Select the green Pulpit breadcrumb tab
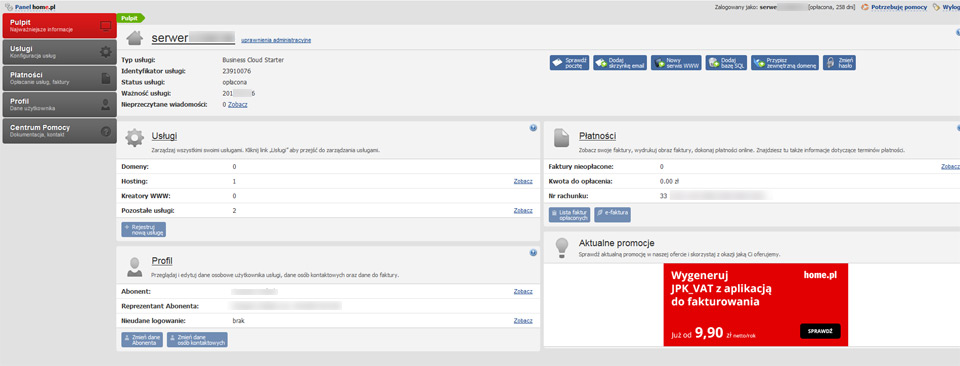 pyautogui.click(x=130, y=18)
